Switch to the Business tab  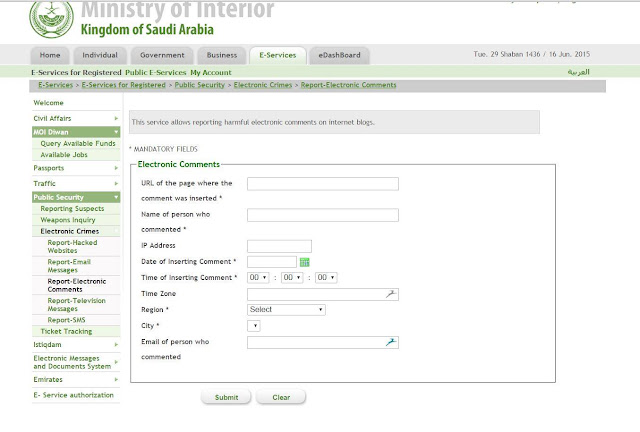pos(222,55)
